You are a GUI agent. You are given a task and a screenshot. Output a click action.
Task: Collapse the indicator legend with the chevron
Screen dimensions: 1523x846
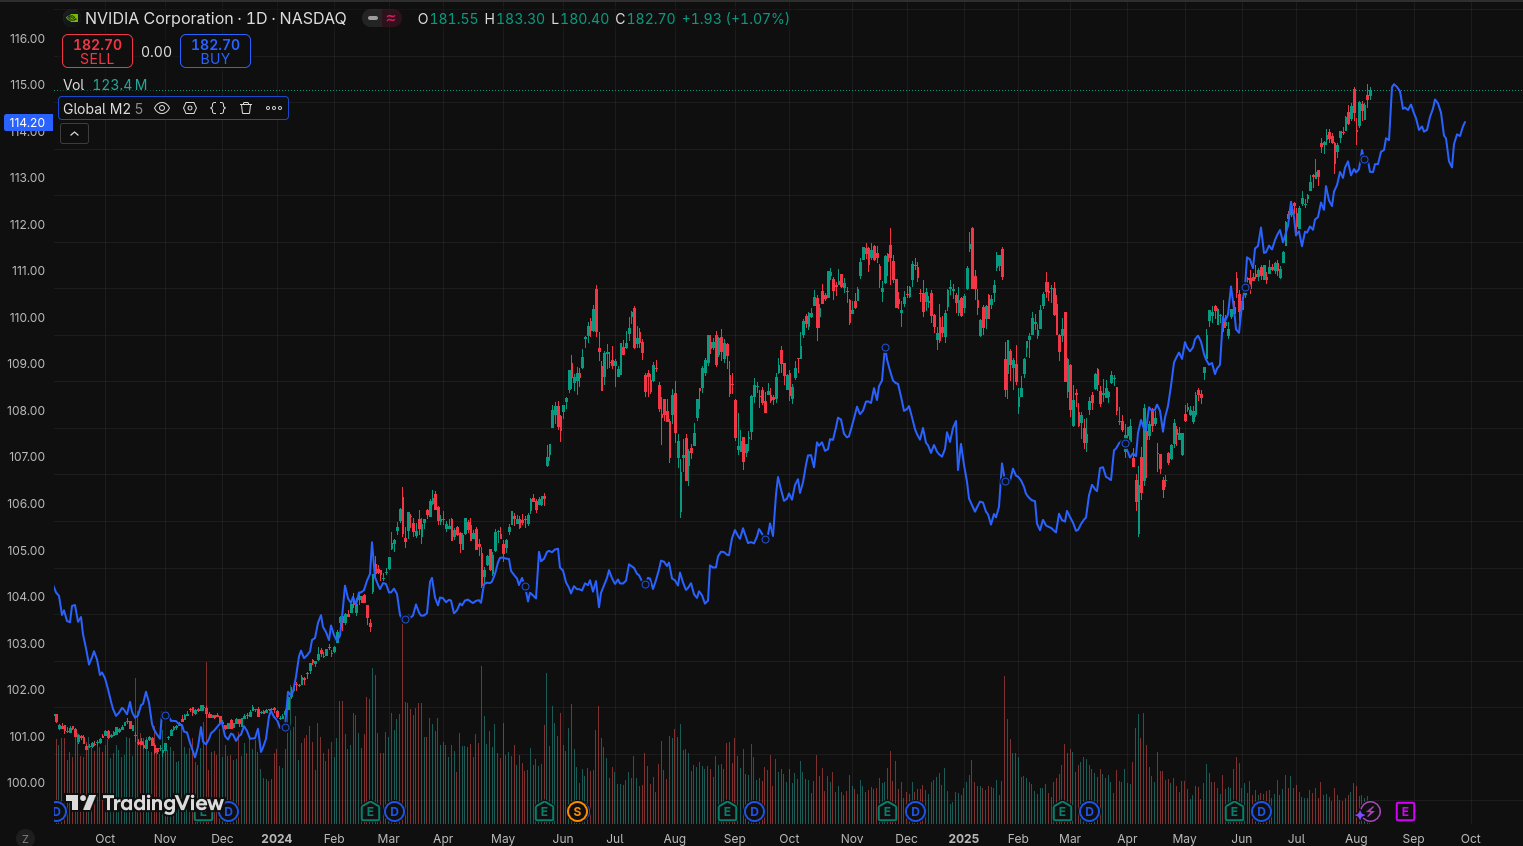tap(74, 133)
